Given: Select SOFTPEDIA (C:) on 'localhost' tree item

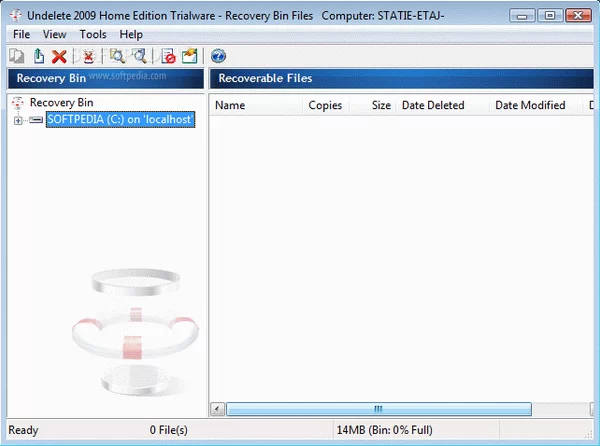Looking at the screenshot, I should coord(121,119).
